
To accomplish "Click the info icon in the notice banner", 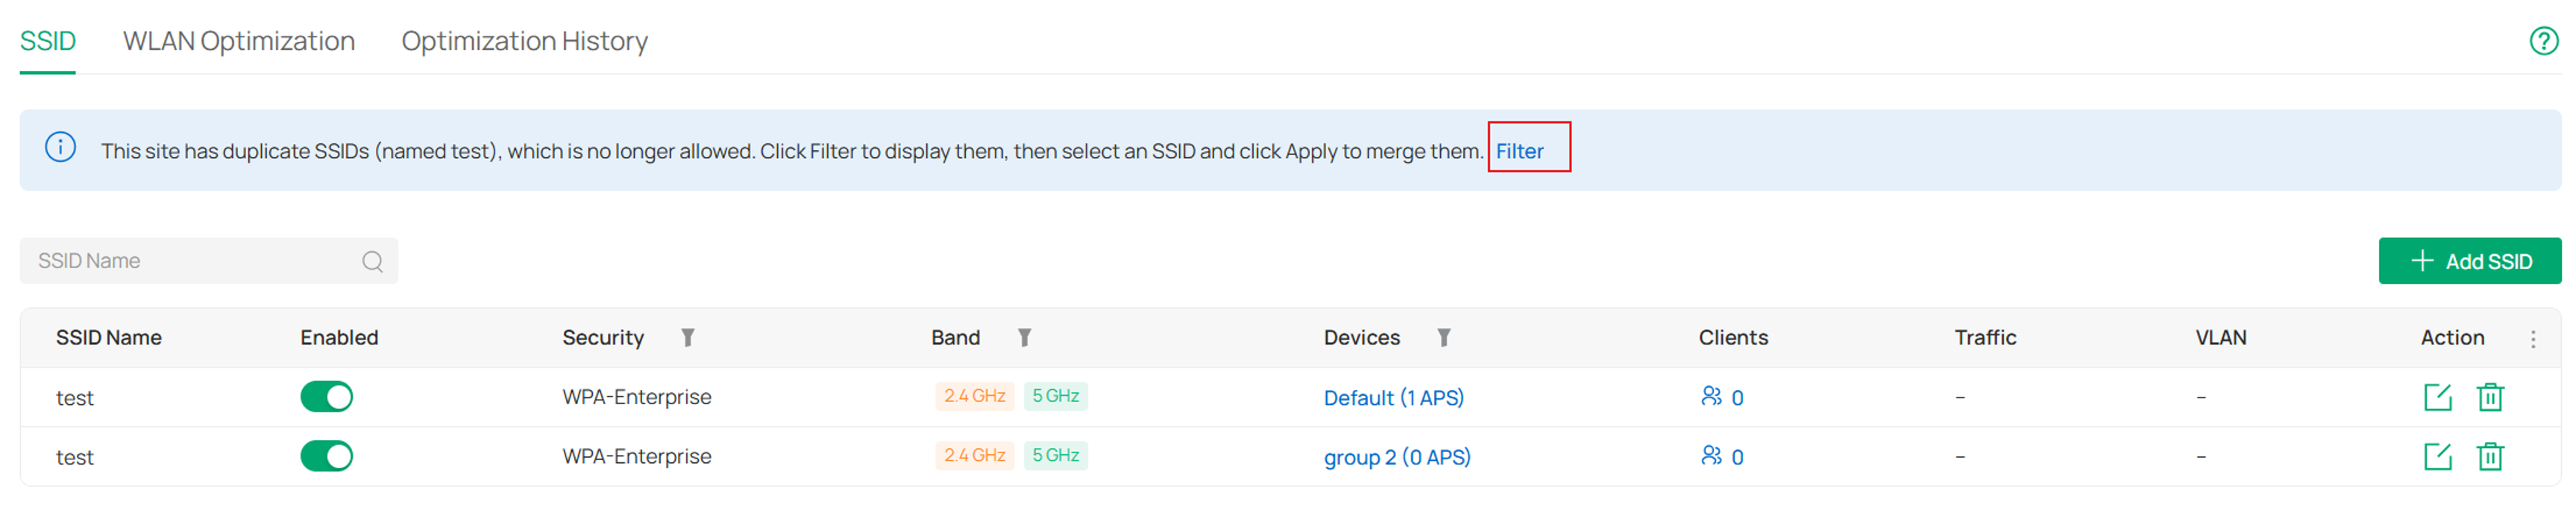I will [x=60, y=148].
